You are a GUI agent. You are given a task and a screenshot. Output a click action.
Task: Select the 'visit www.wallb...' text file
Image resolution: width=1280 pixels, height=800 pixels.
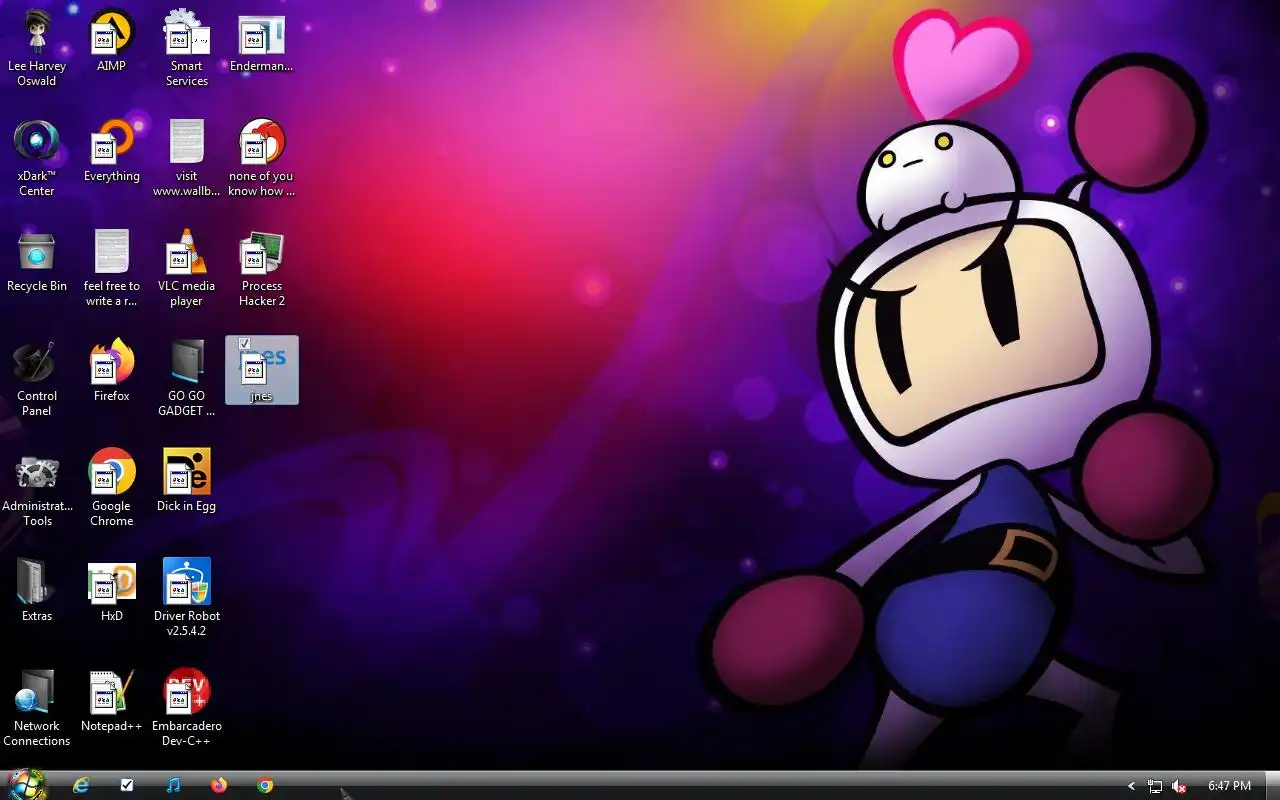(x=187, y=157)
